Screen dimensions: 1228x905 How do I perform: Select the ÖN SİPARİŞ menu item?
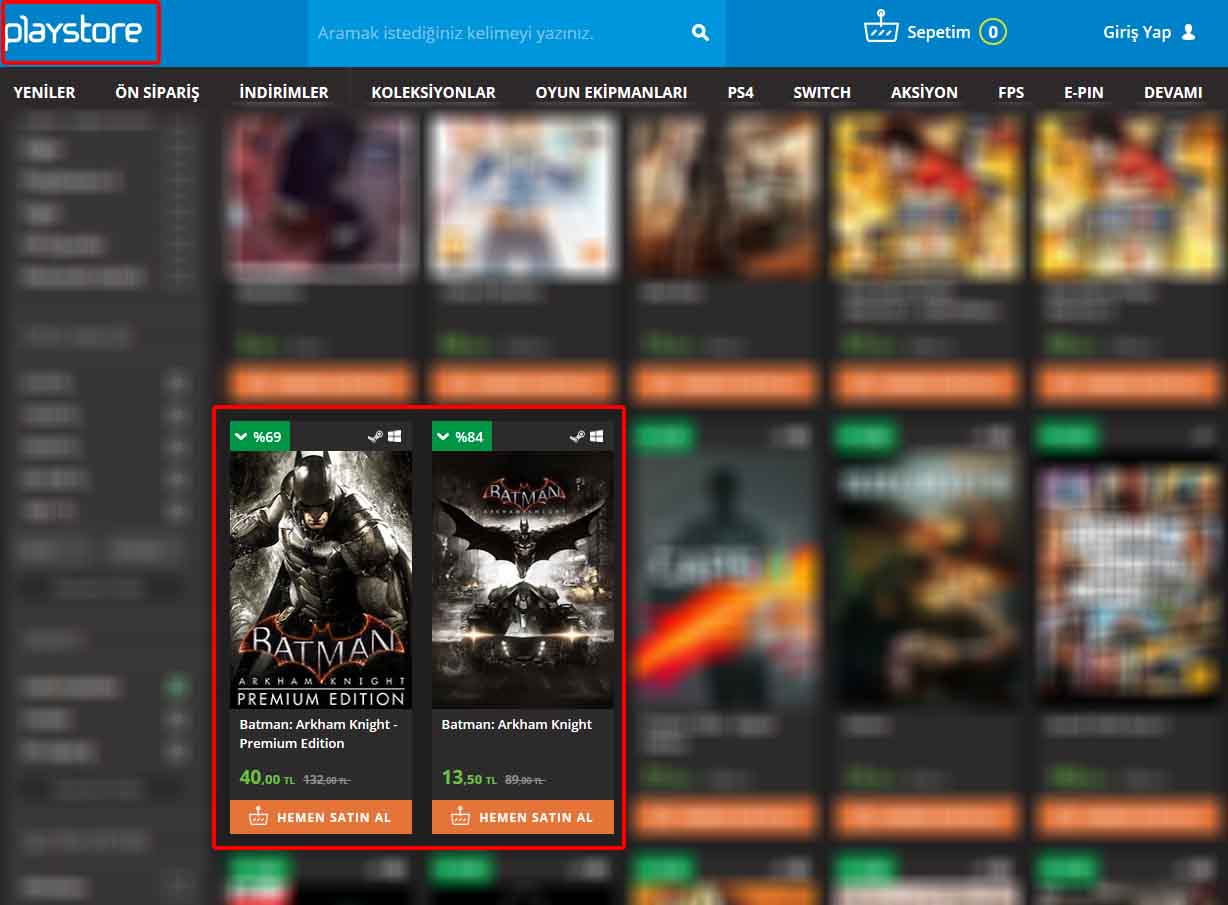(x=157, y=92)
